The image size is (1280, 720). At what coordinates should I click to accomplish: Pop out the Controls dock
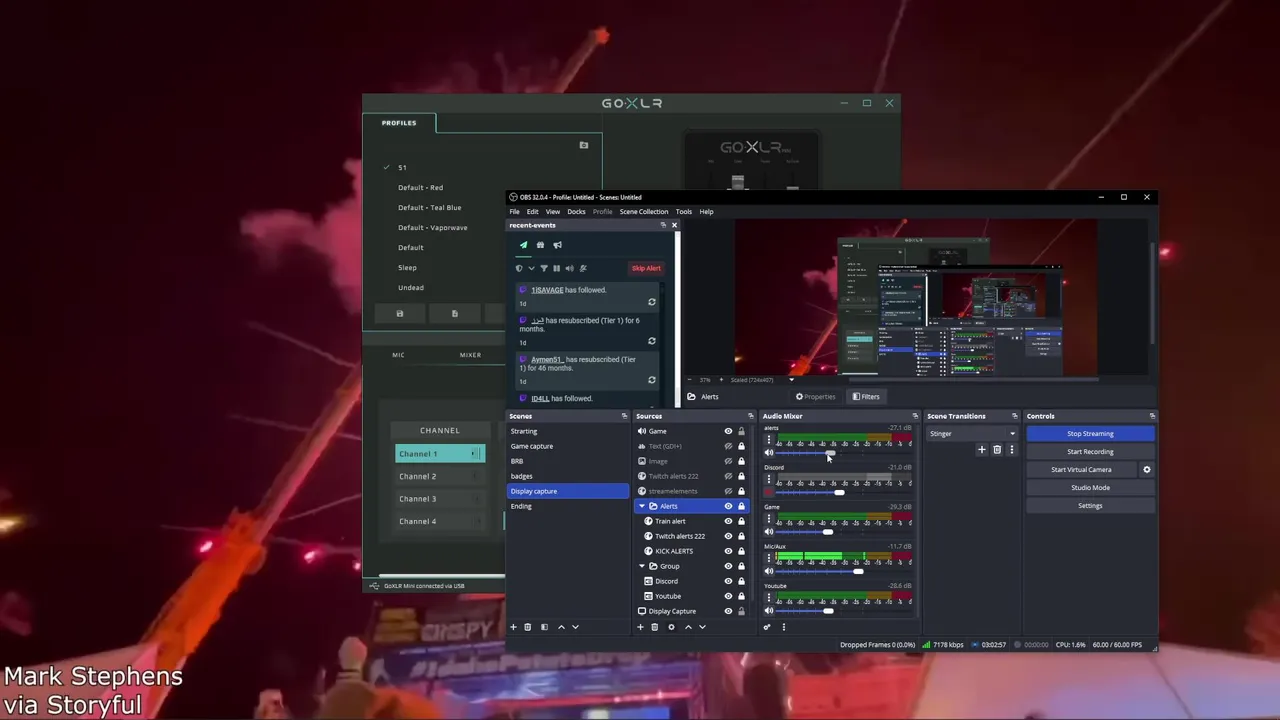[x=1152, y=416]
